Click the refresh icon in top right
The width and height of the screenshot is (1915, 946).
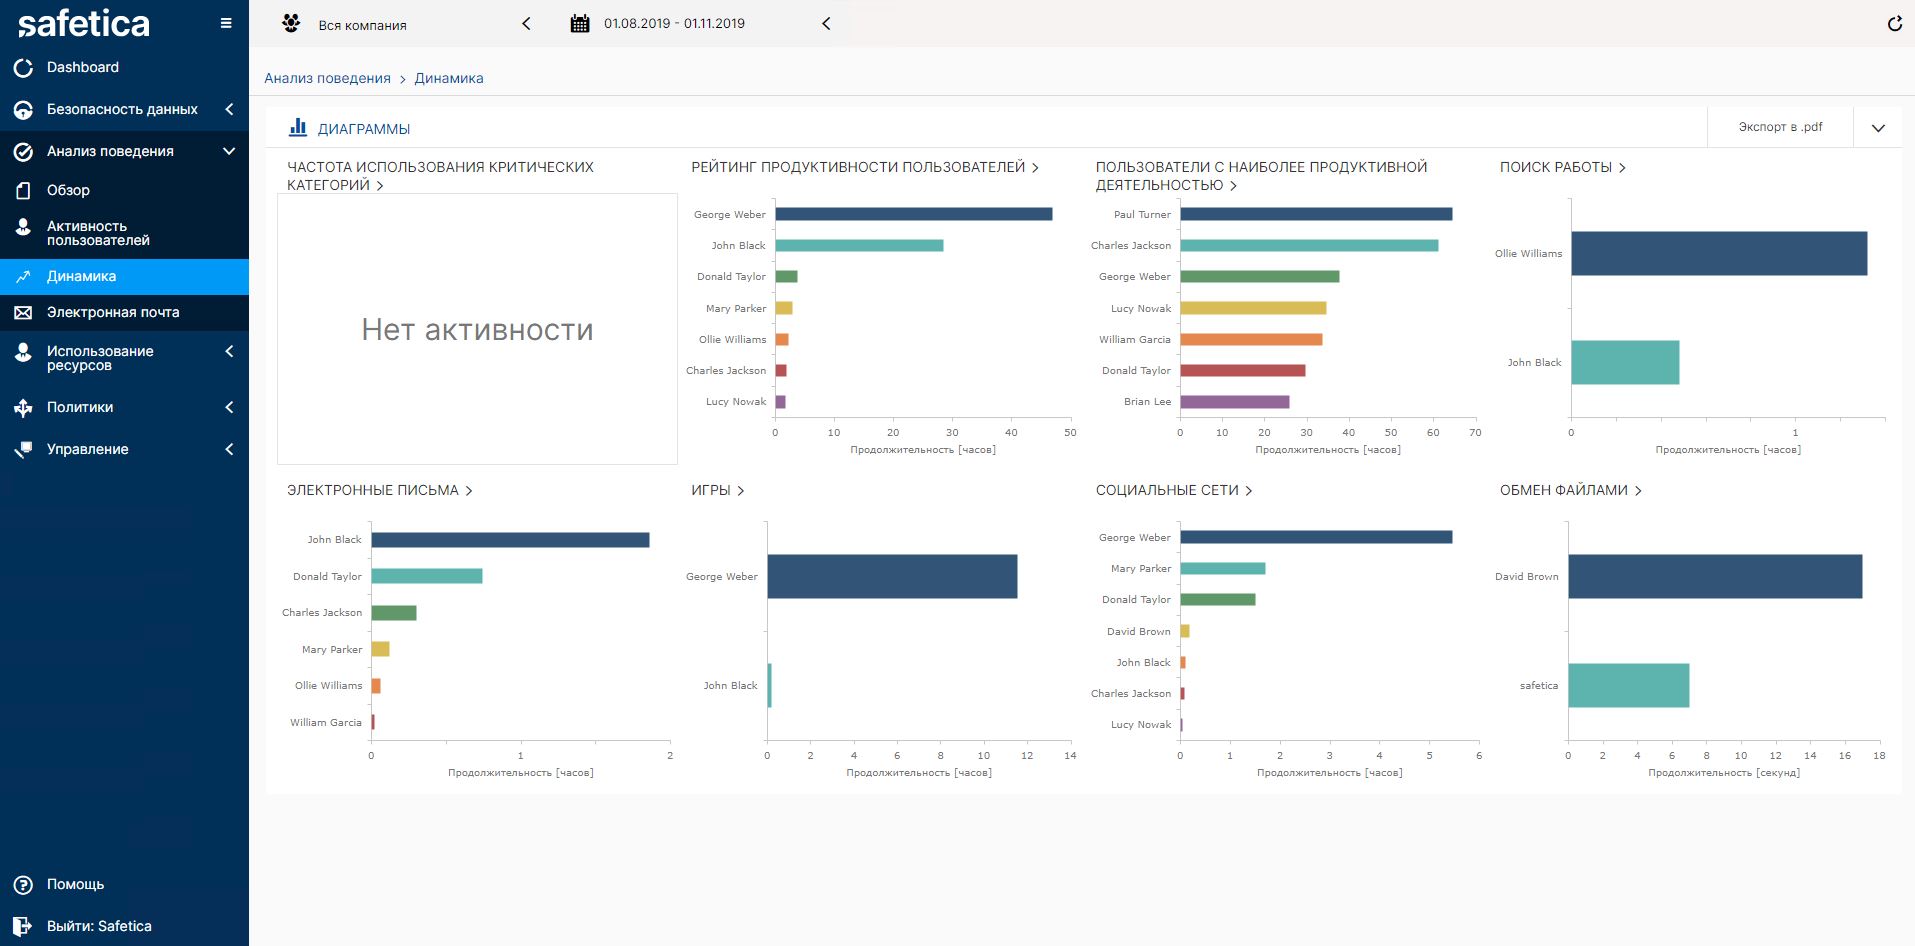1894,23
